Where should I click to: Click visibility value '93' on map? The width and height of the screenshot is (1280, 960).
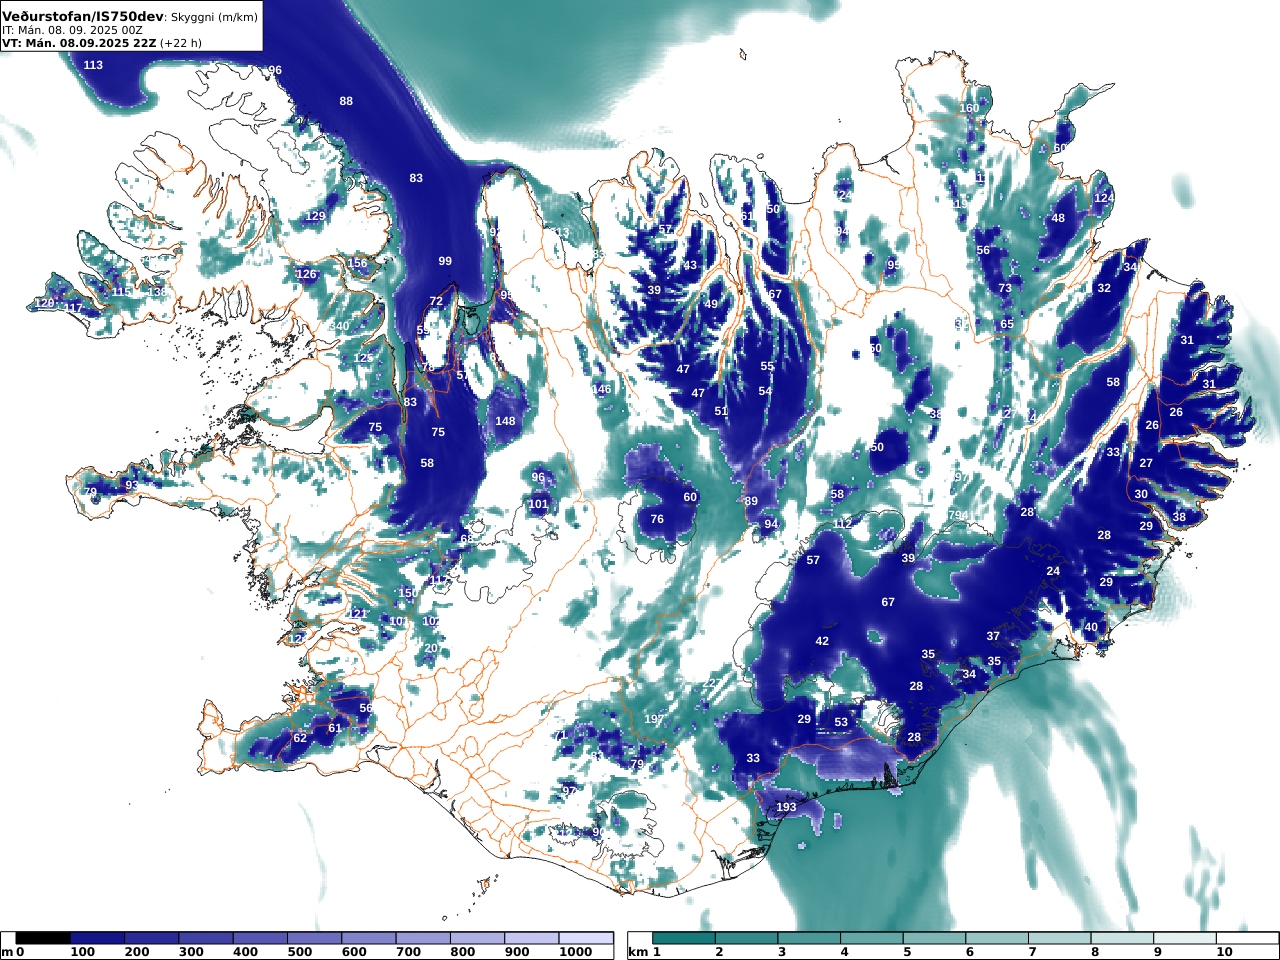(131, 485)
